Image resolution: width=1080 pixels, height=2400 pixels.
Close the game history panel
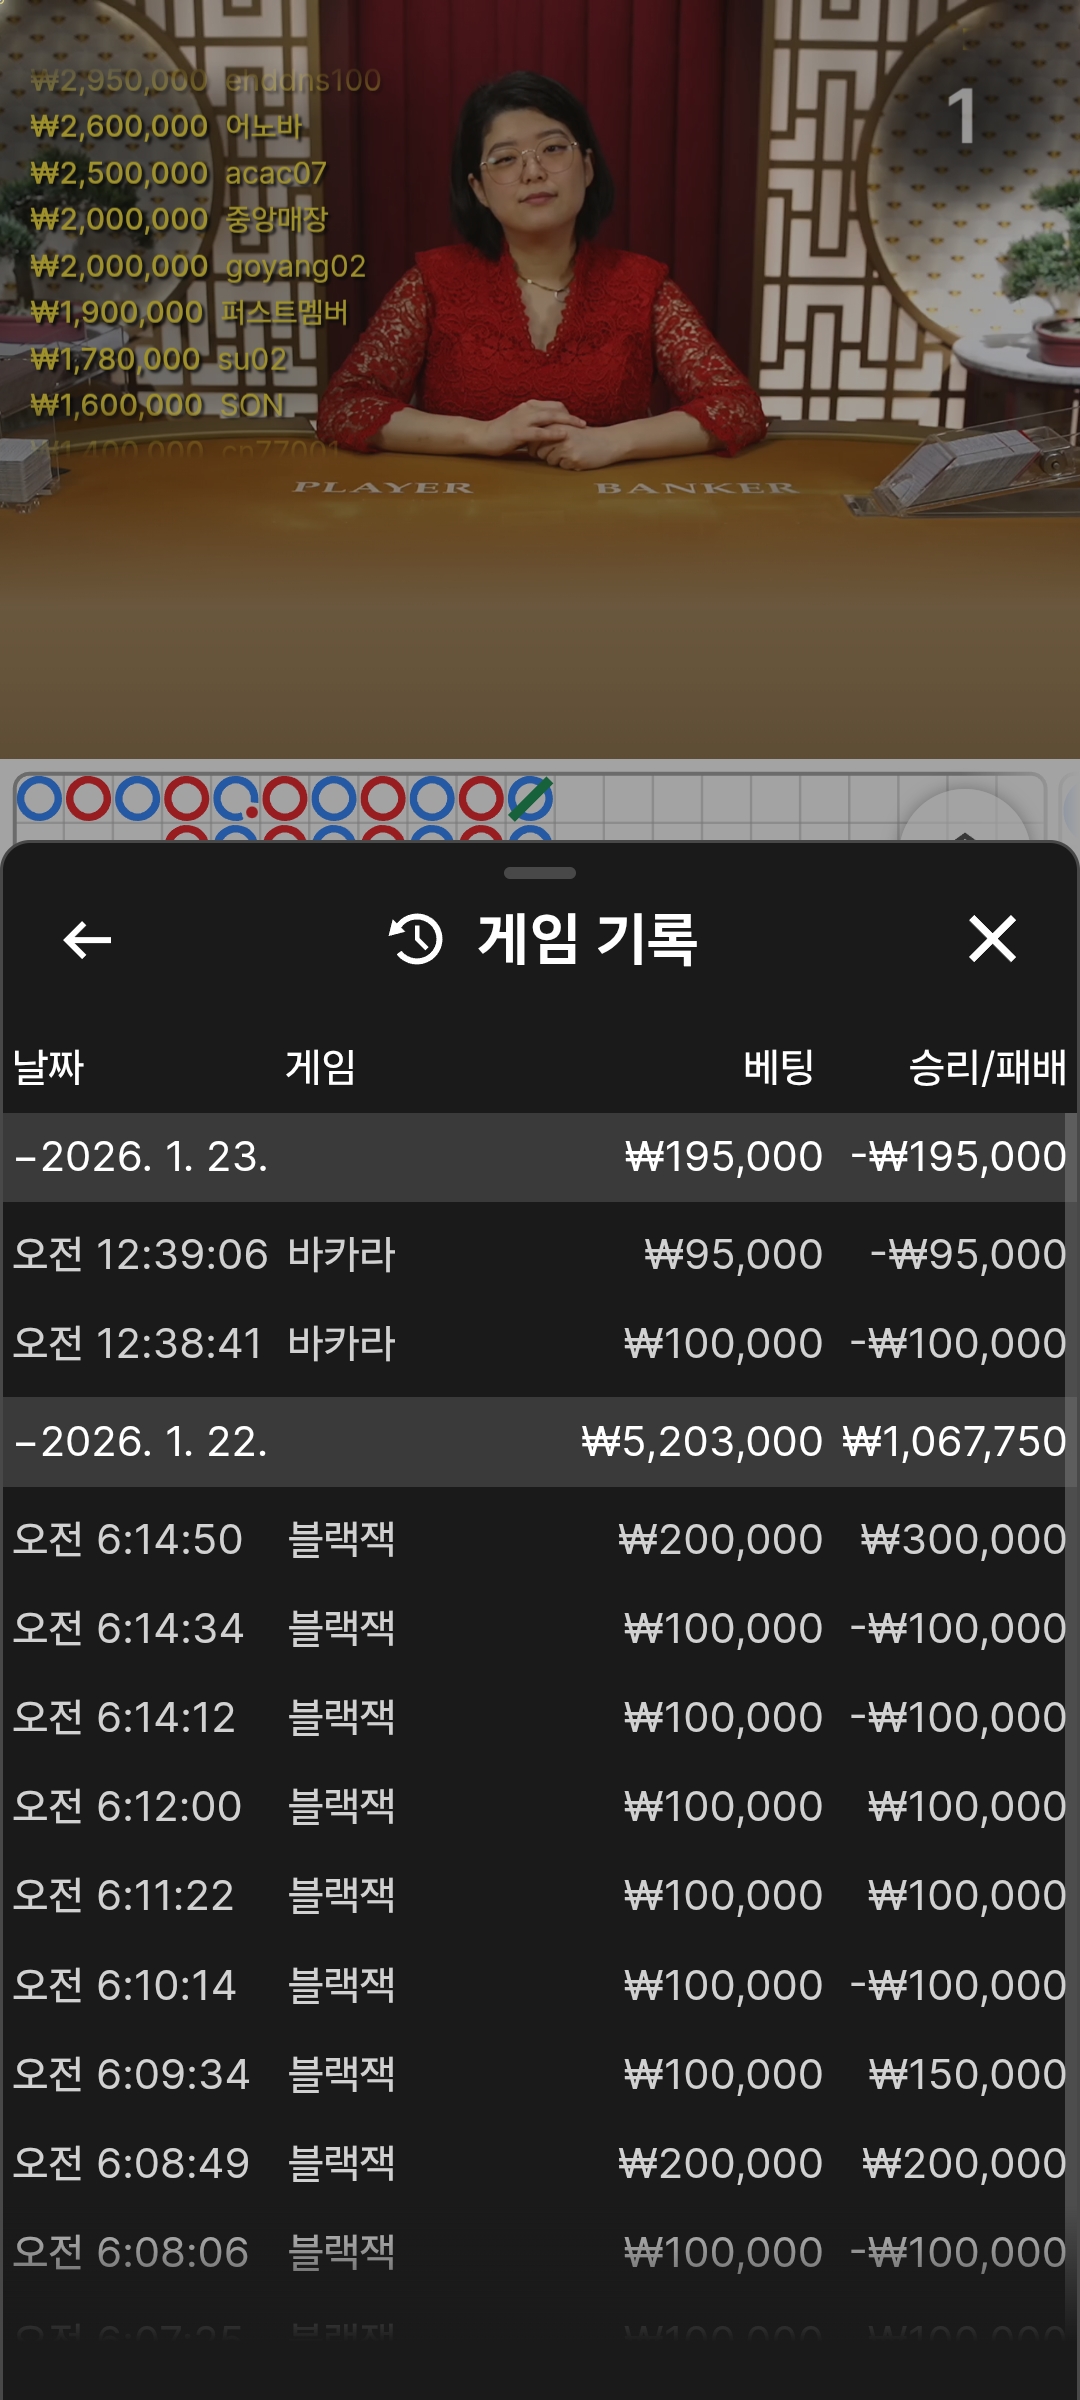991,940
